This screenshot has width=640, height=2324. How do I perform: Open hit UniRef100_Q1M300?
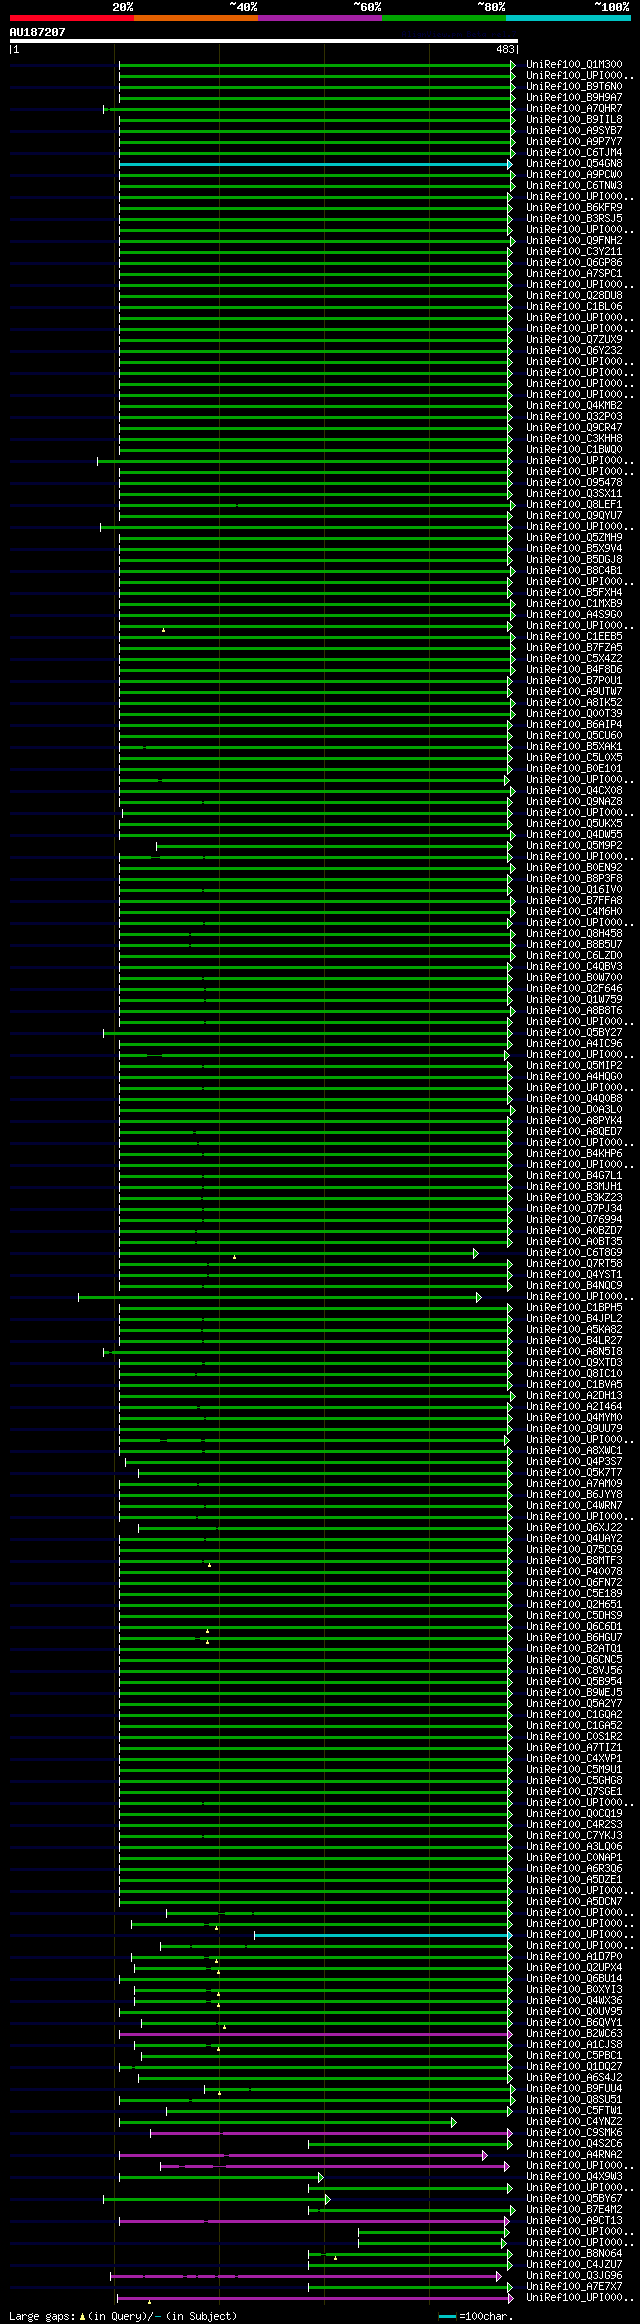(574, 65)
